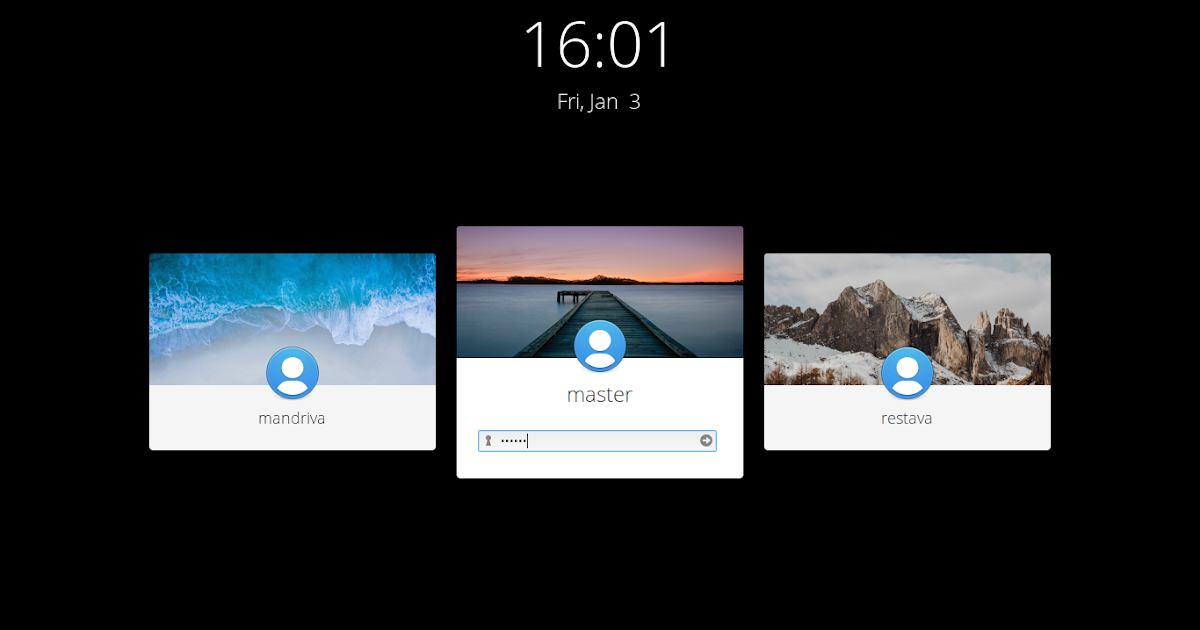Click the username label reading restava
The image size is (1200, 630).
click(906, 418)
